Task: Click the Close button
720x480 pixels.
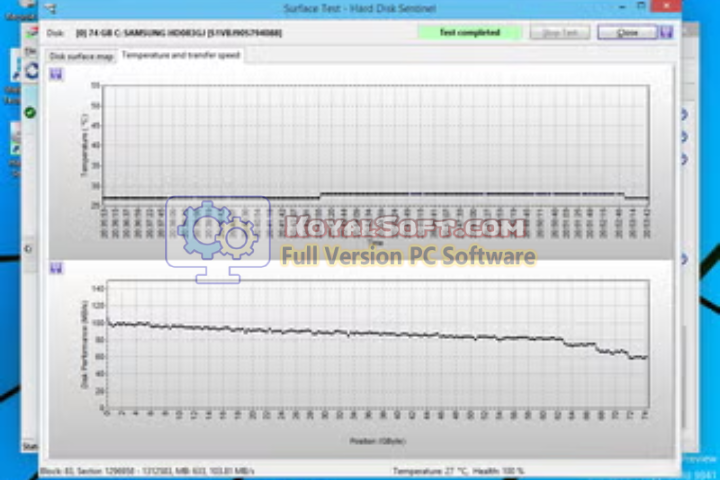Action: coord(627,33)
